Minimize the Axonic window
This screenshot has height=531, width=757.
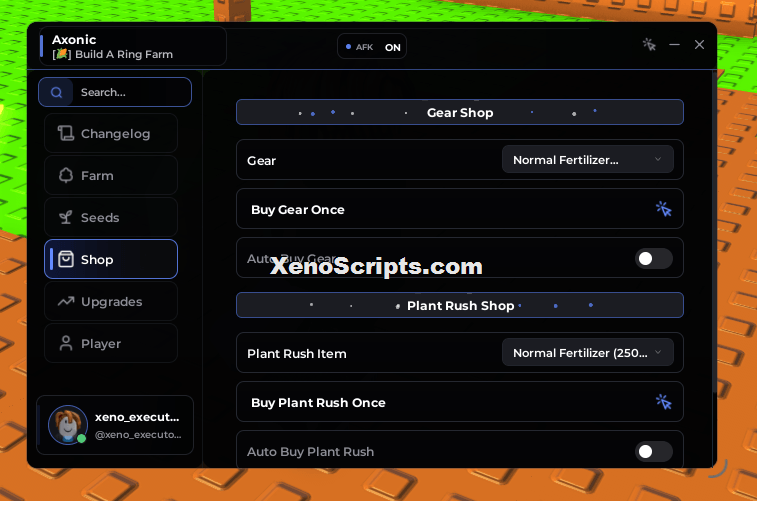click(x=674, y=44)
